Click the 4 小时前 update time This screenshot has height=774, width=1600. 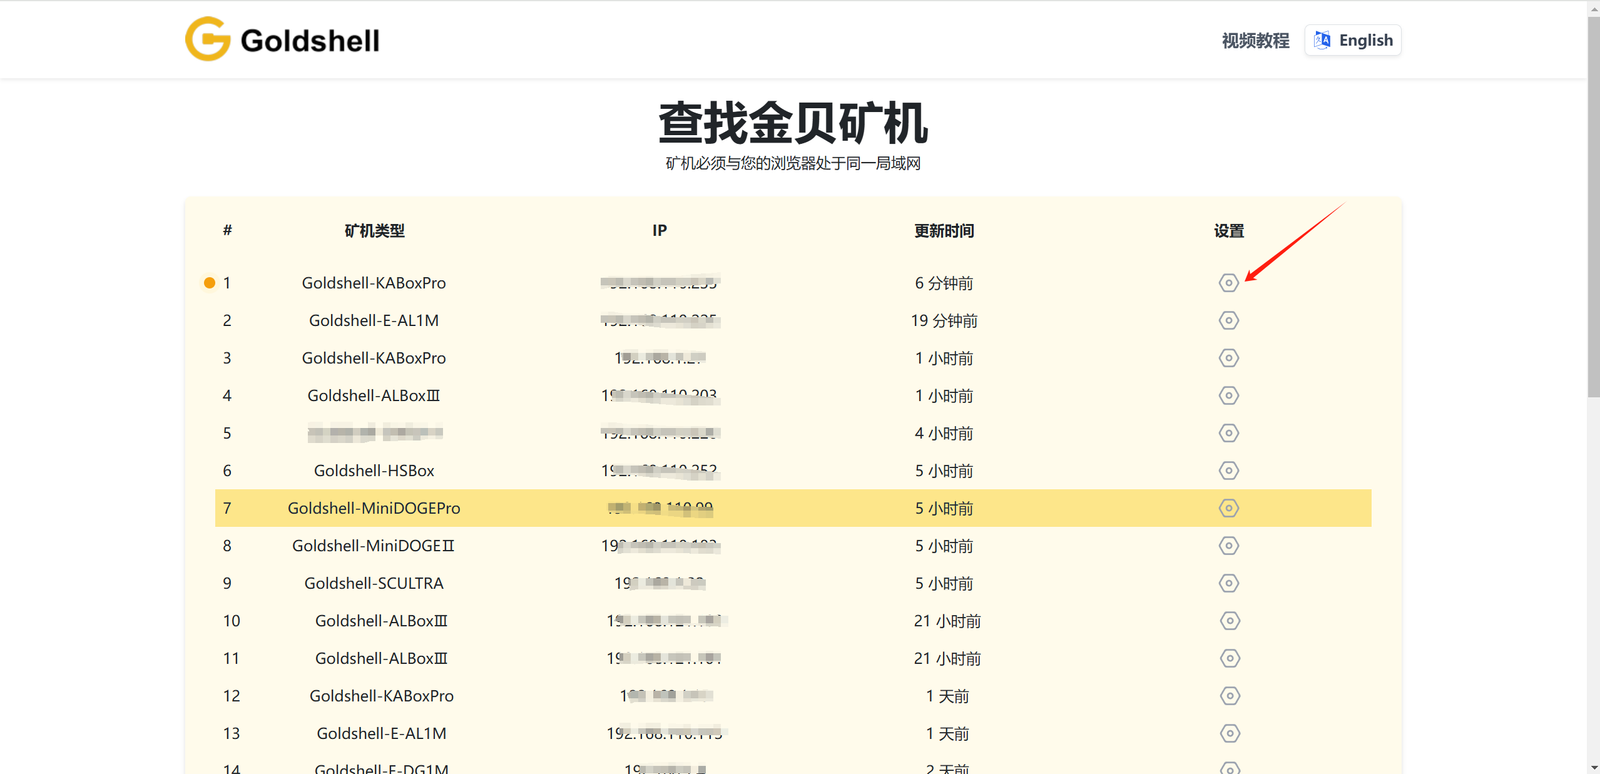pos(944,433)
